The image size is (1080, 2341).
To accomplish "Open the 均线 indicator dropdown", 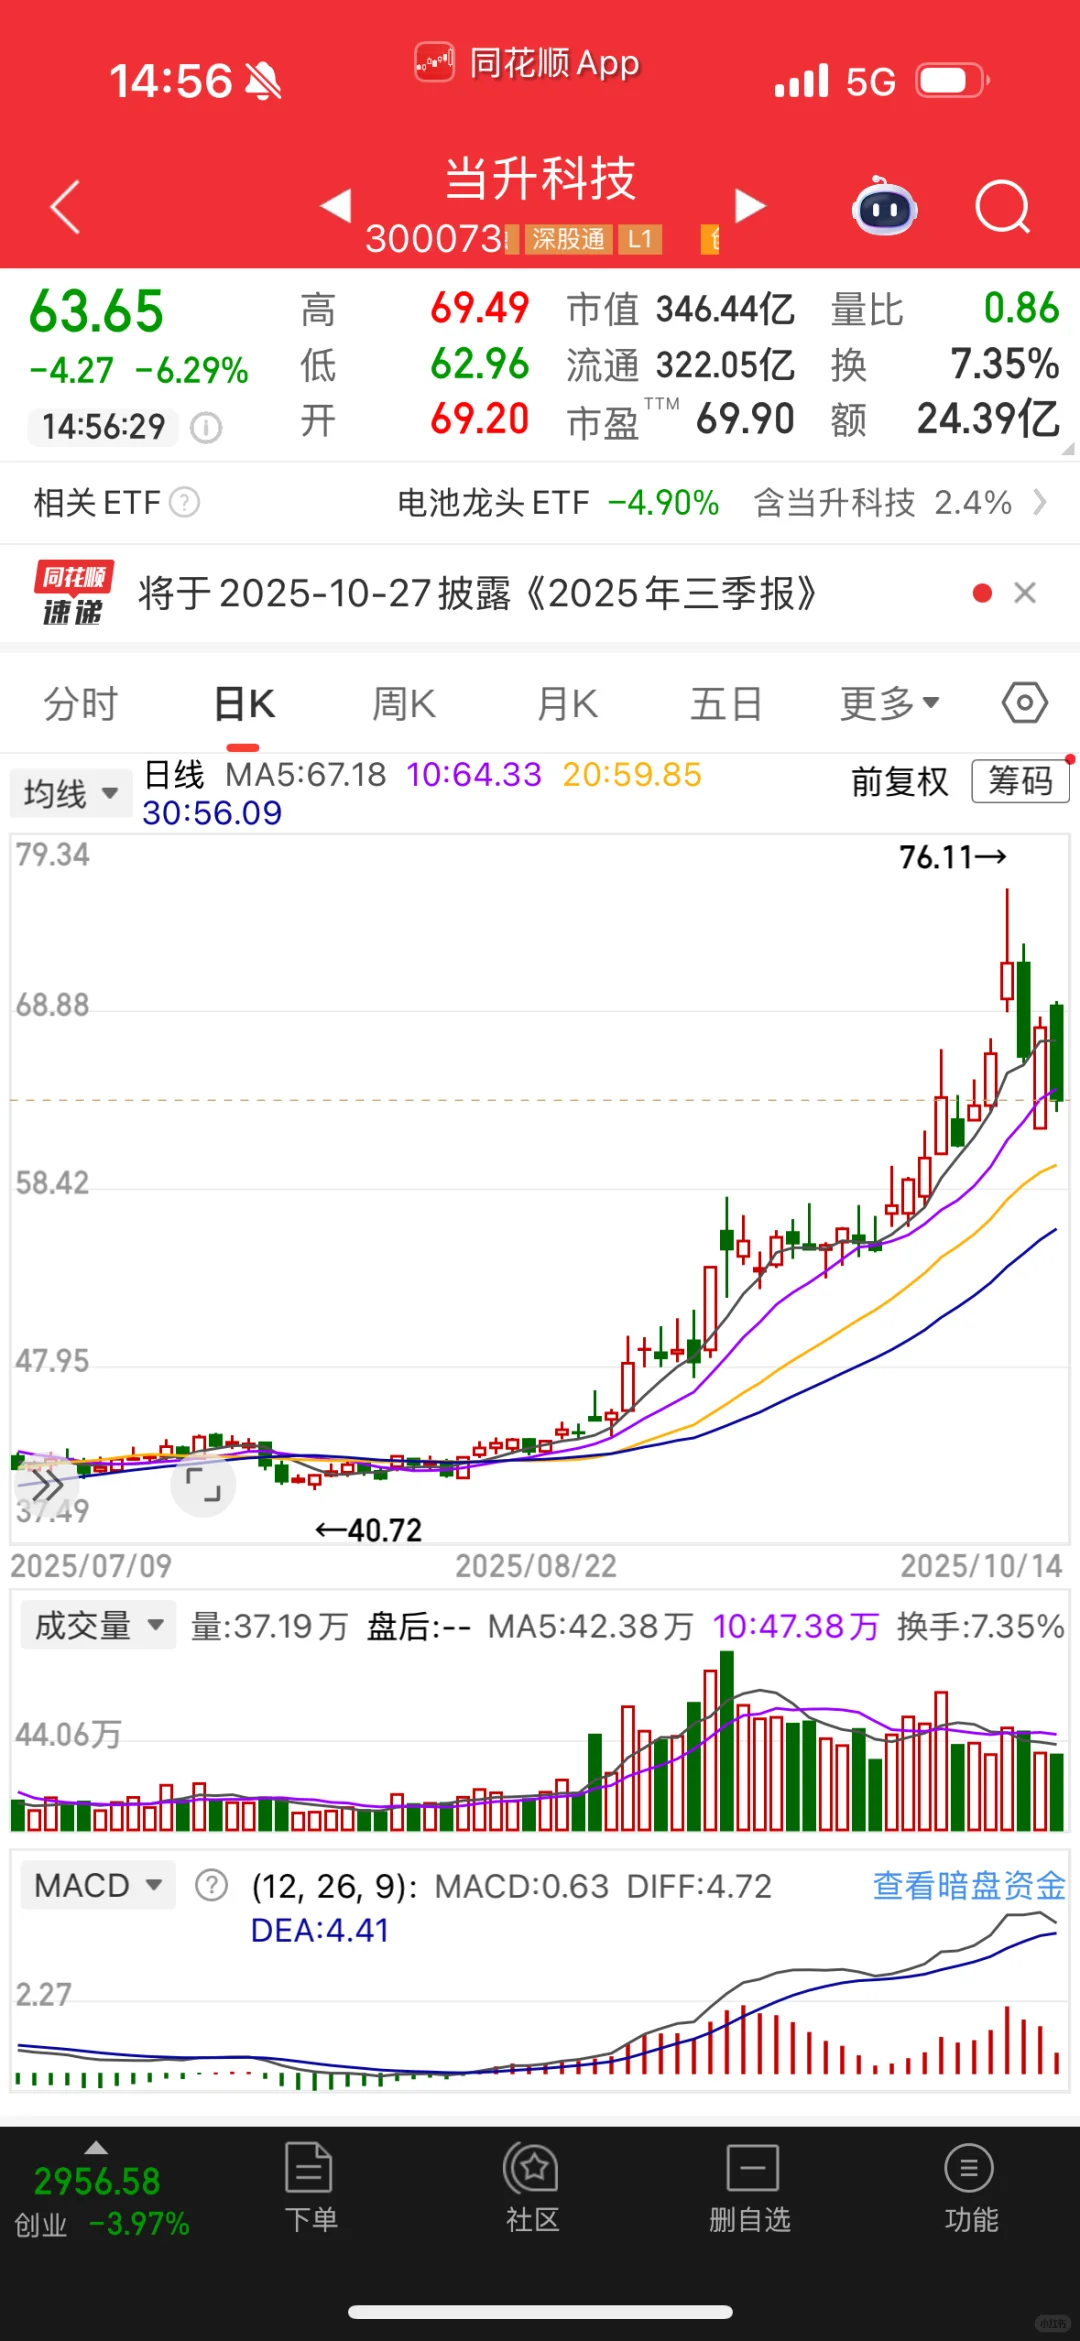I will [x=71, y=794].
